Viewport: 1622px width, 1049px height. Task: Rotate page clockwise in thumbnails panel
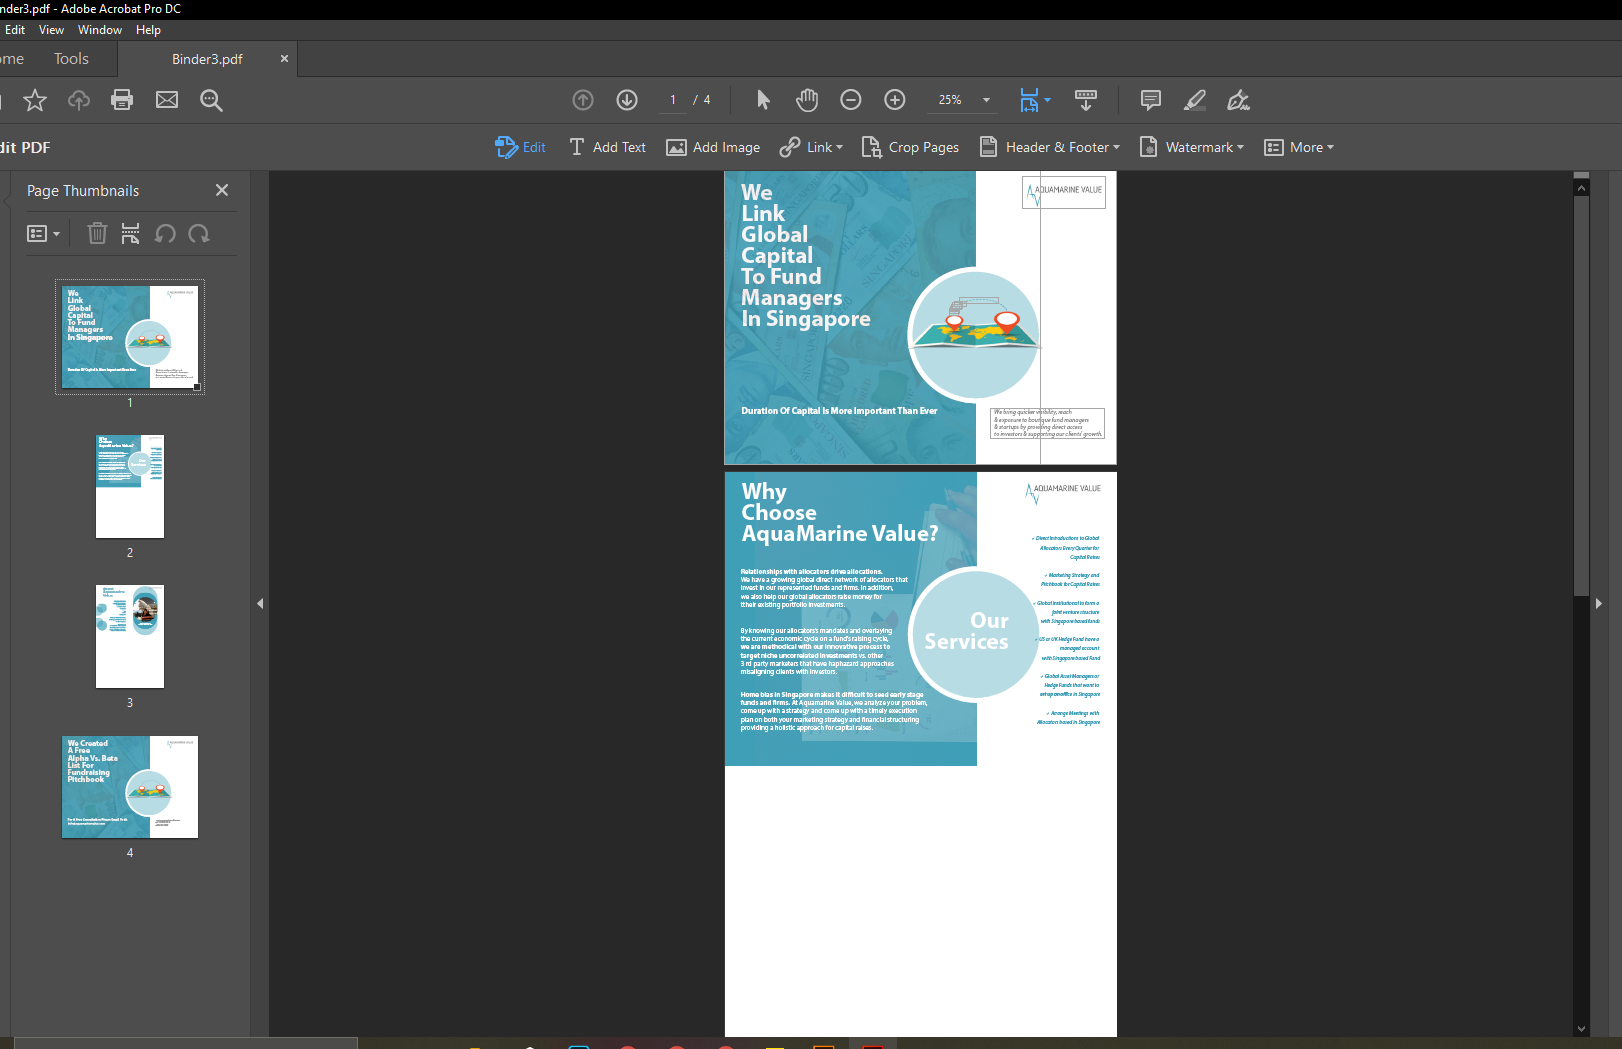click(x=199, y=233)
